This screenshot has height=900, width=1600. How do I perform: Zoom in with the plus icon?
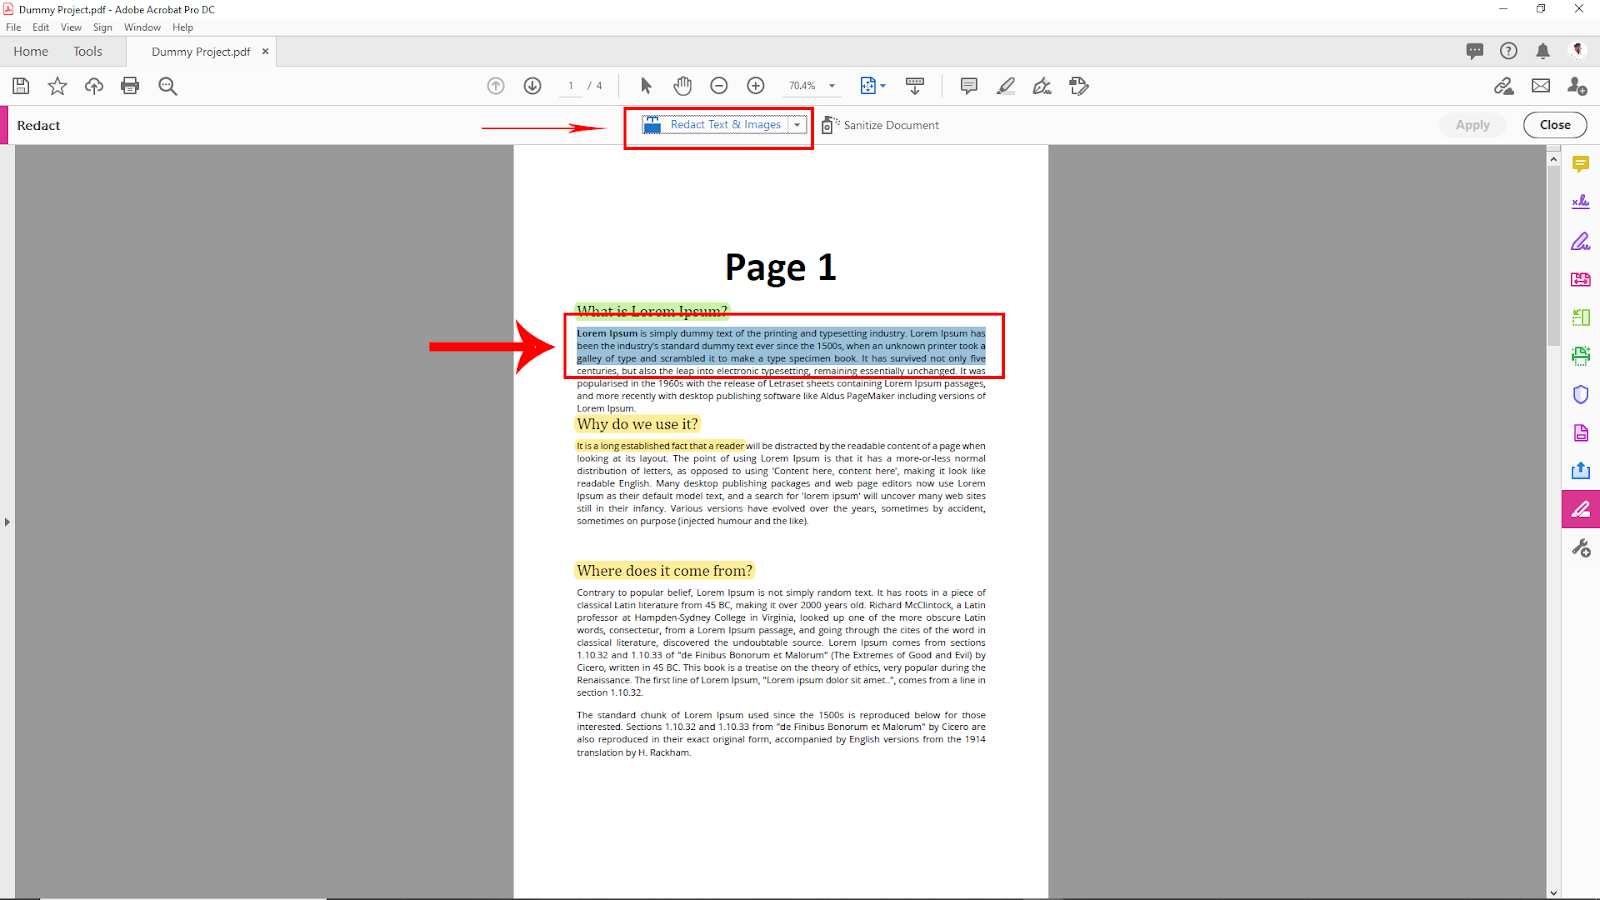756,86
